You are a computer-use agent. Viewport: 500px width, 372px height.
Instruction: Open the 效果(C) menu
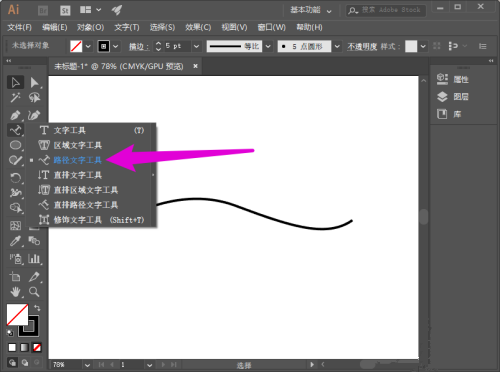[198, 27]
